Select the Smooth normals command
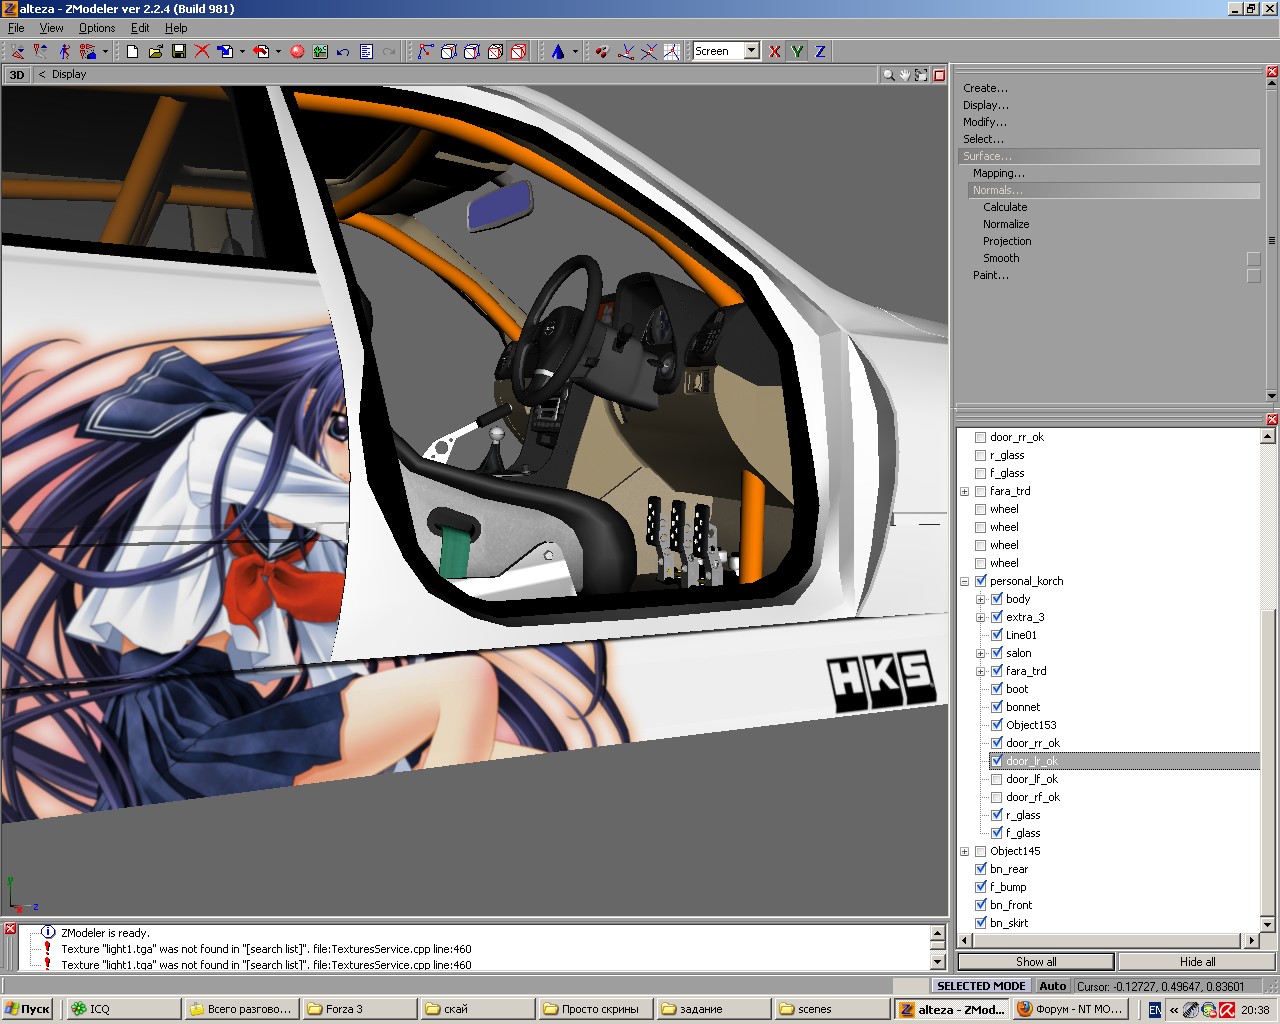The height and width of the screenshot is (1024, 1280). (1001, 258)
